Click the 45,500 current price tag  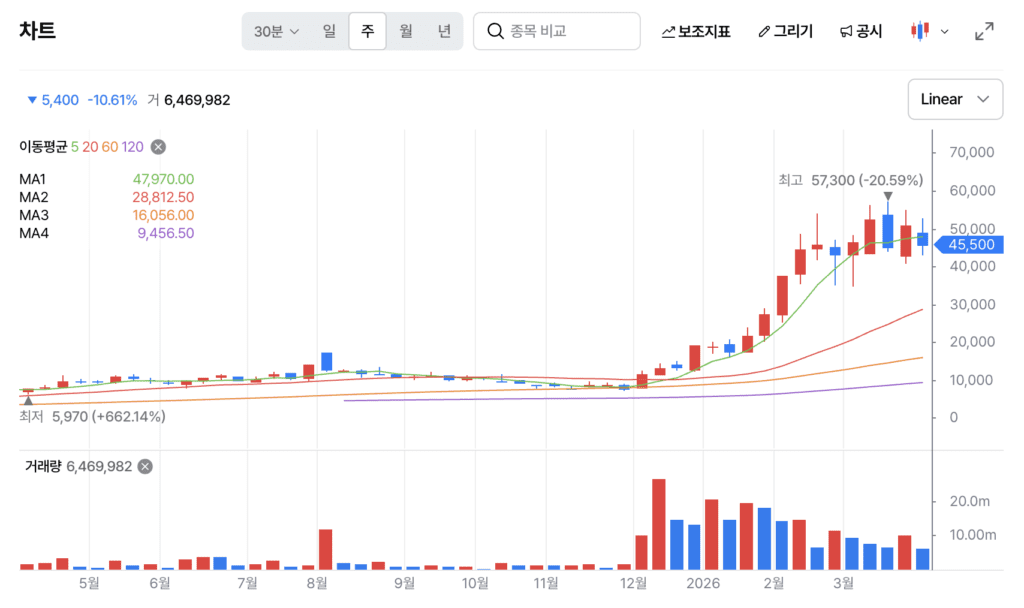pyautogui.click(x=971, y=244)
